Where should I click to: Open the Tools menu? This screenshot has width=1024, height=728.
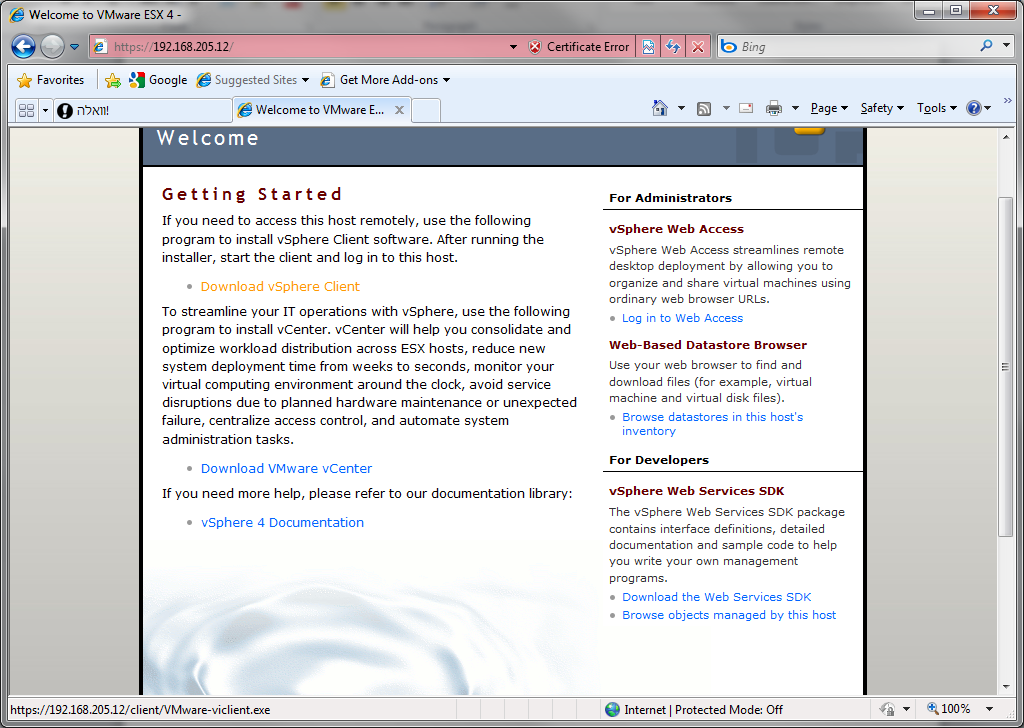pos(936,108)
